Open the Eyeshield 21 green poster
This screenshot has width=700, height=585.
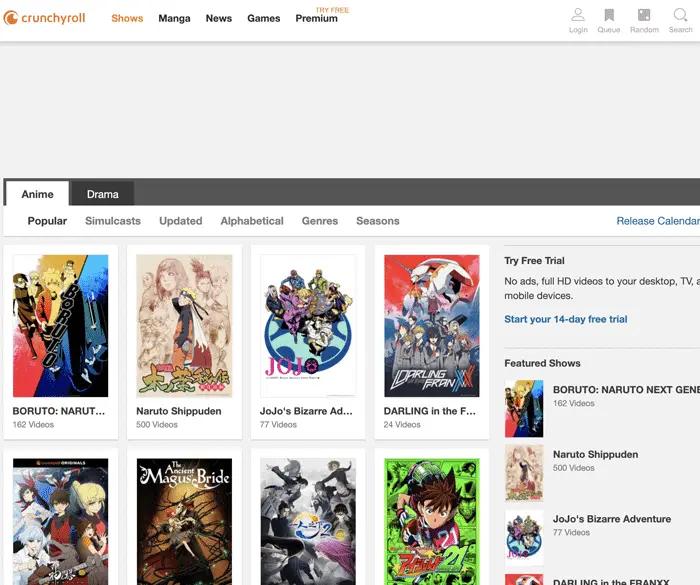pyautogui.click(x=432, y=522)
